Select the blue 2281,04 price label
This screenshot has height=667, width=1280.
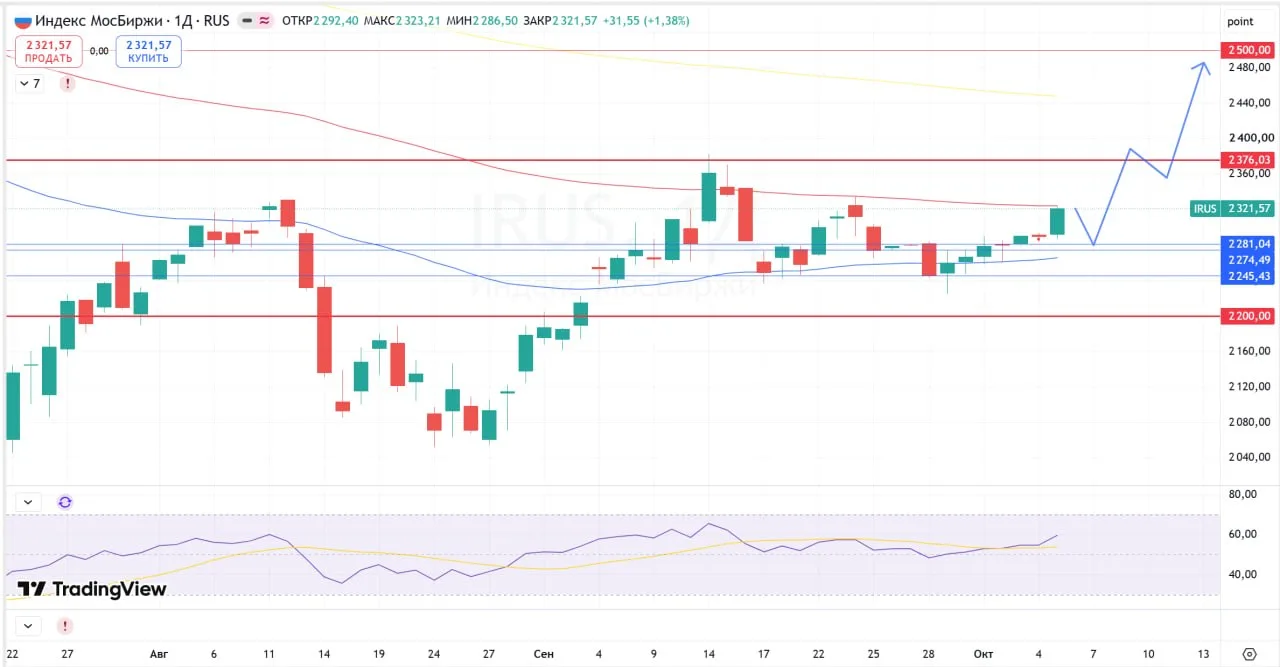click(x=1247, y=244)
